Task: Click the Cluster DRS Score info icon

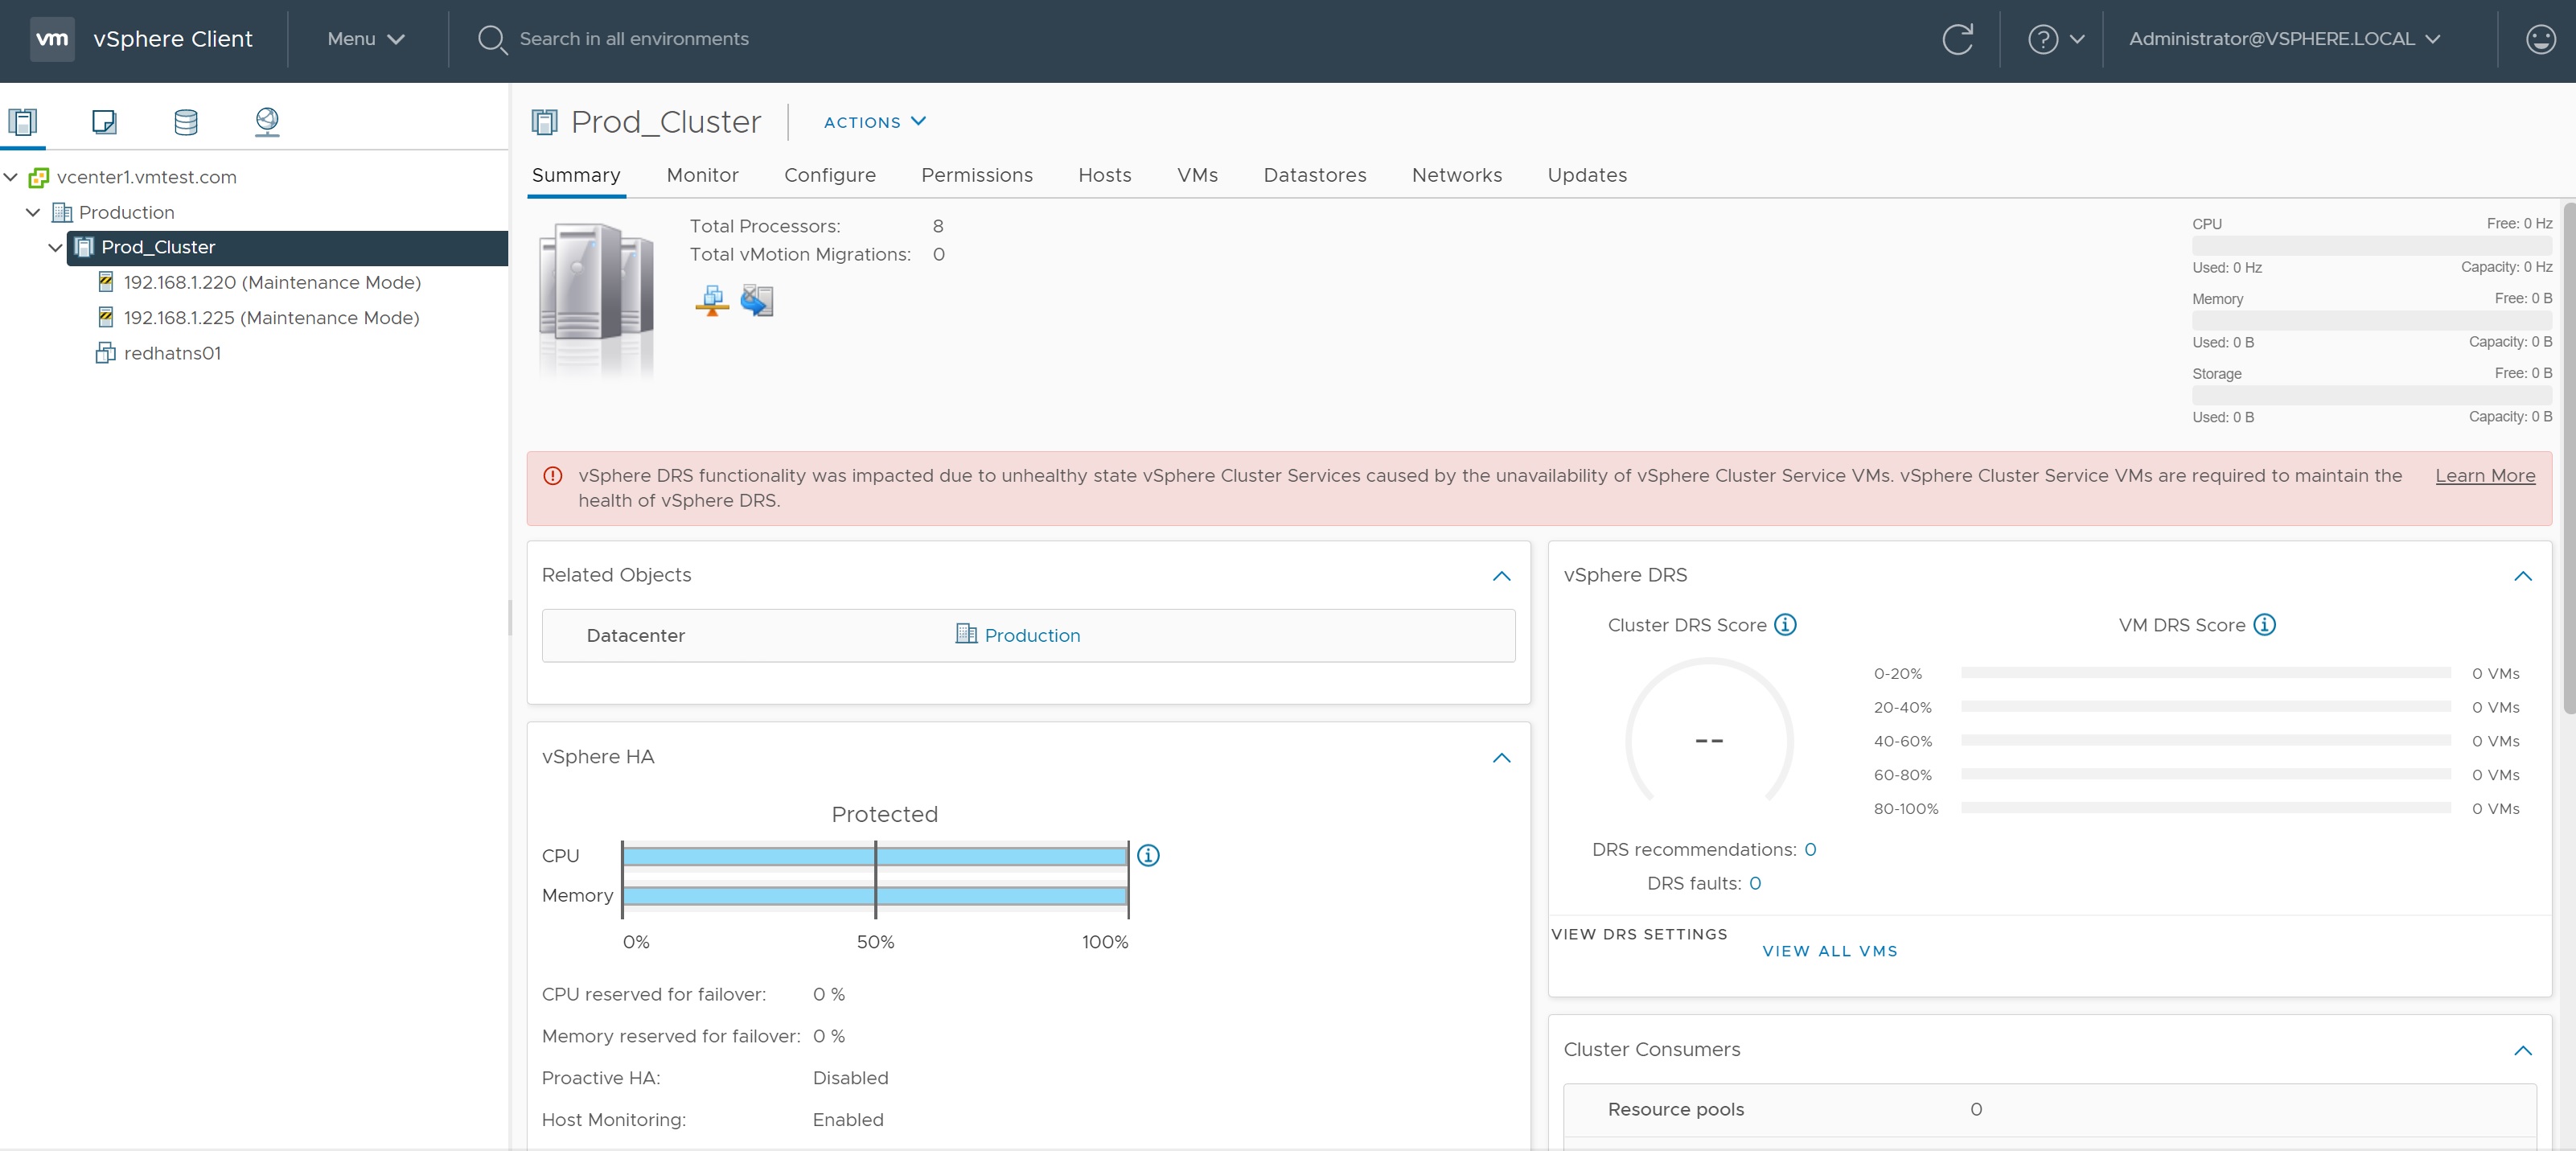Action: (1785, 625)
